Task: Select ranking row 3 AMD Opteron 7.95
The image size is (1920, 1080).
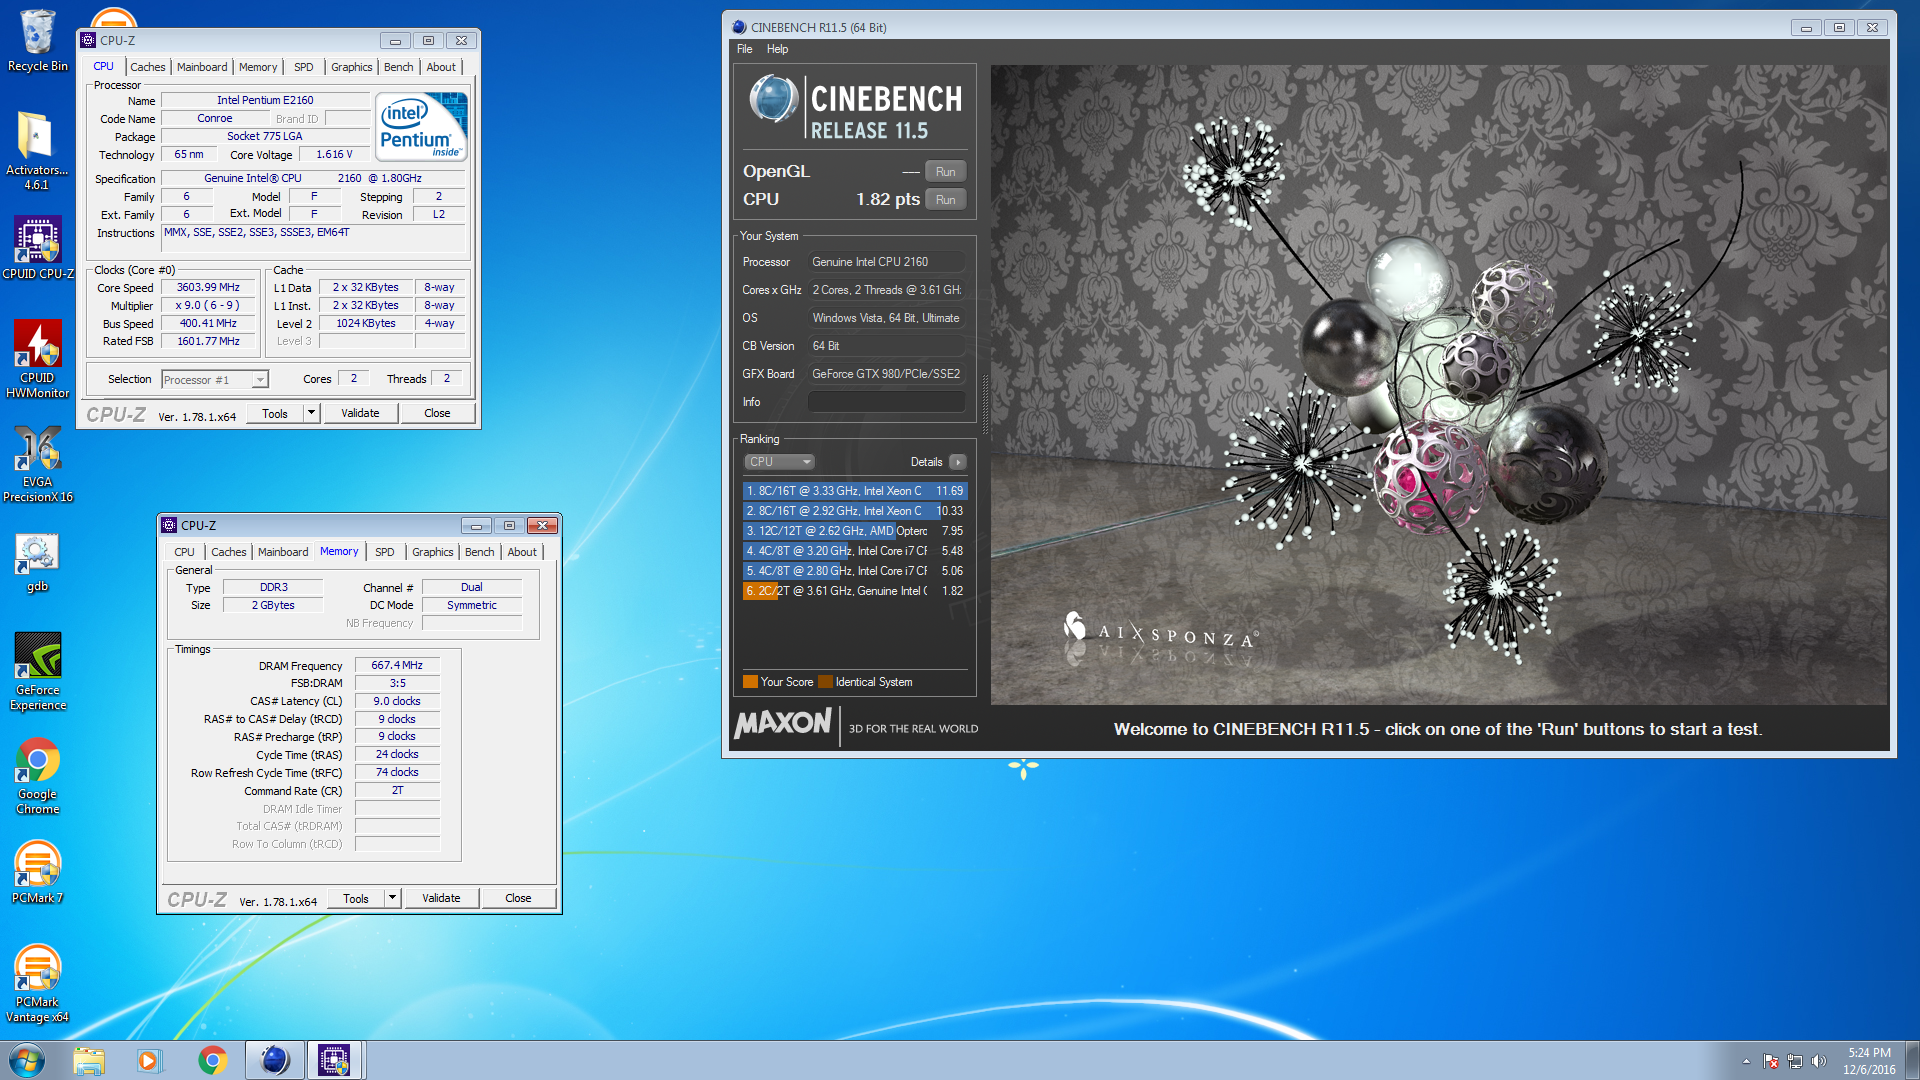Action: point(854,531)
